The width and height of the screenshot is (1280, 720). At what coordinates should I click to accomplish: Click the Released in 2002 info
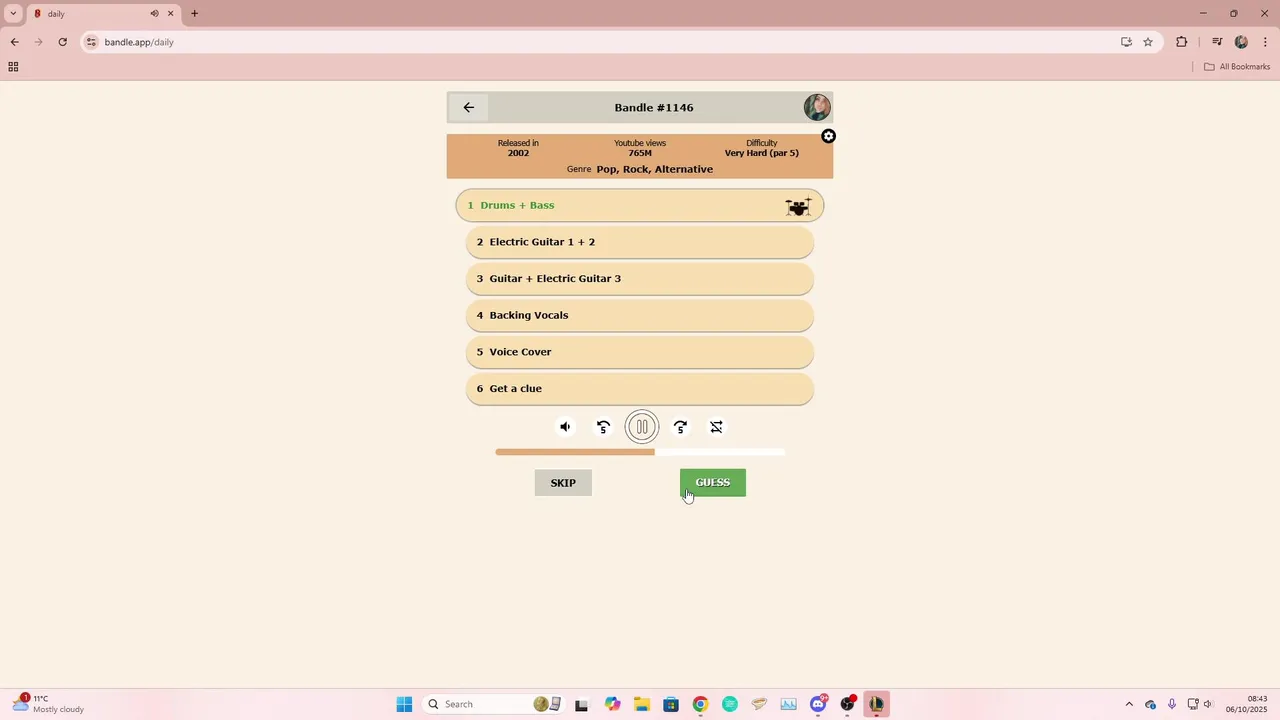(518, 148)
